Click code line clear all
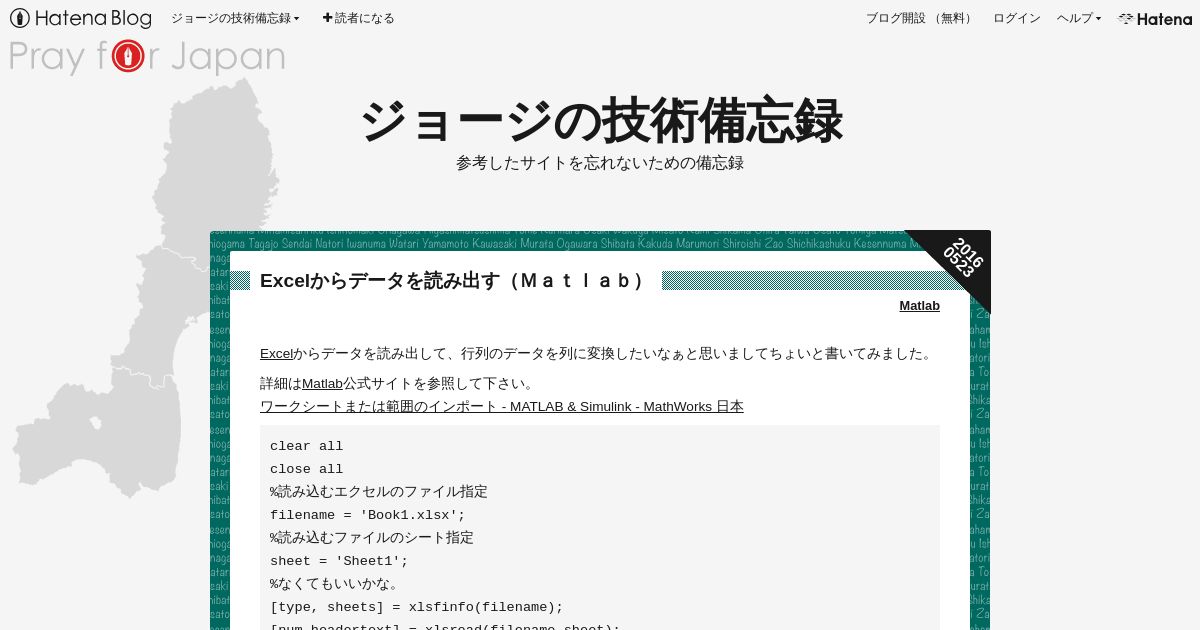 (306, 446)
